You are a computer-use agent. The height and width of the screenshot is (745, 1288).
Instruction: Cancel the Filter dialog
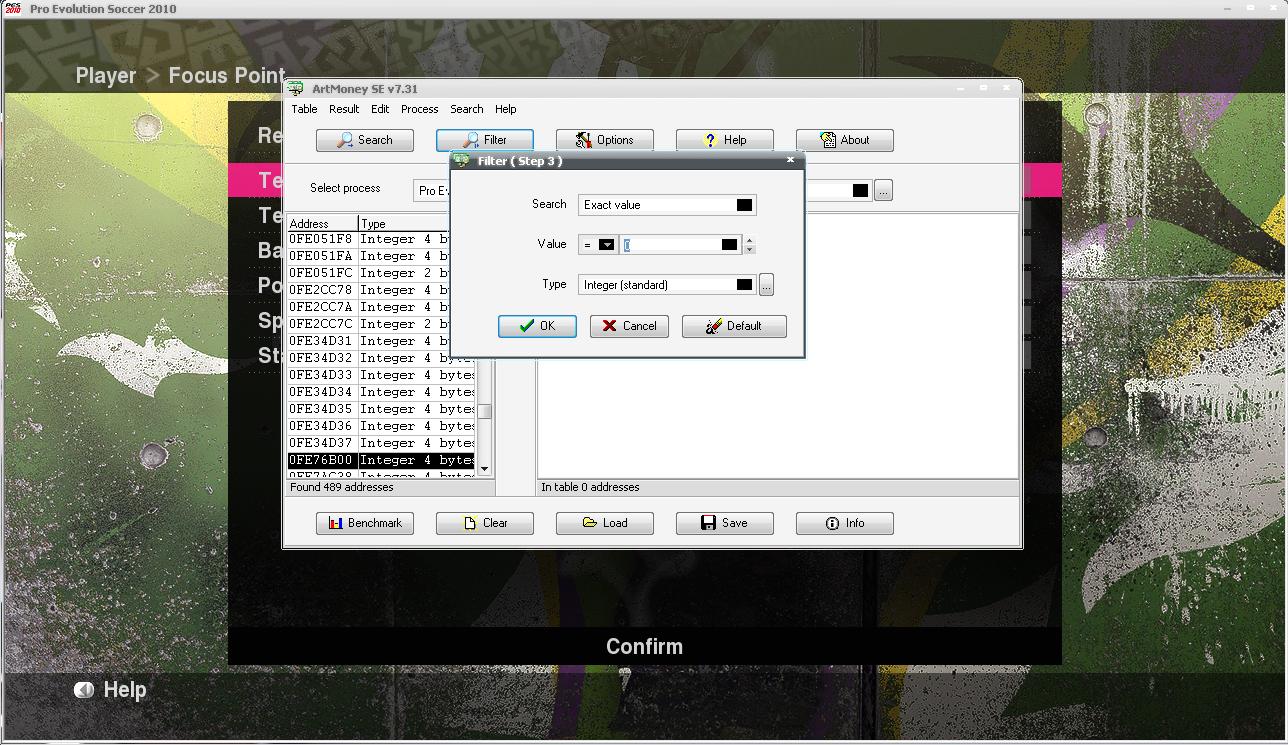[629, 326]
